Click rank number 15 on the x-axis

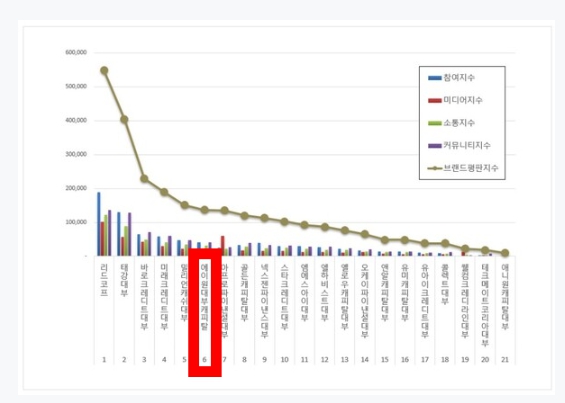385,360
